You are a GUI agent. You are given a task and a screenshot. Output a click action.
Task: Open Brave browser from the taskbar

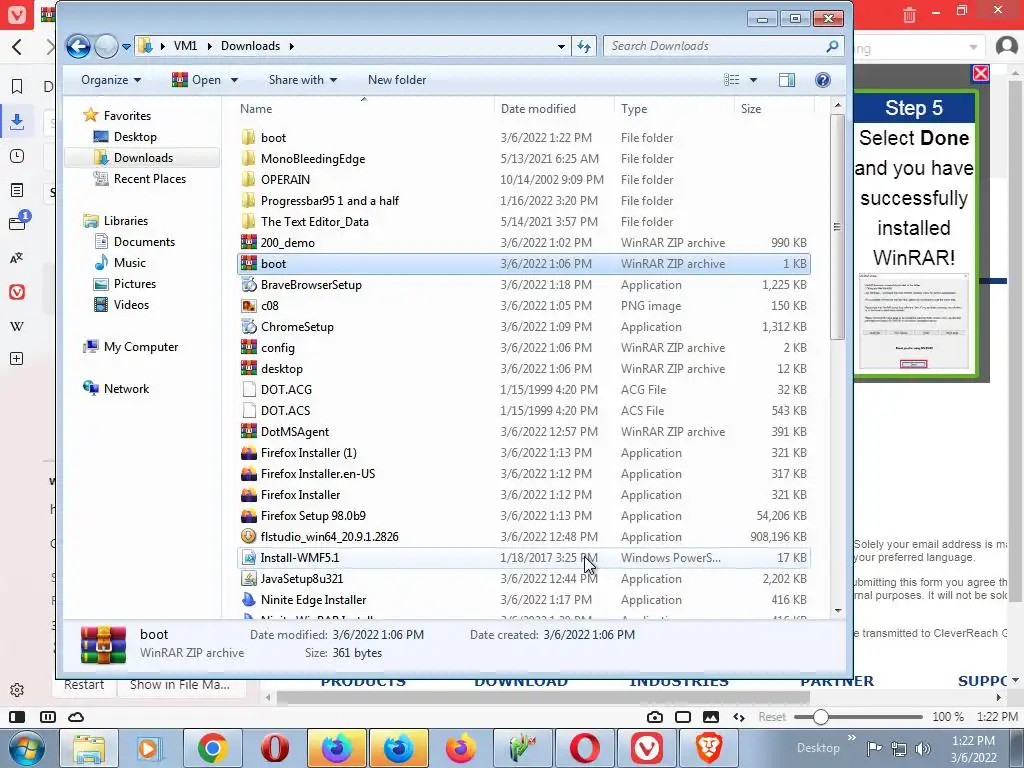pos(709,748)
